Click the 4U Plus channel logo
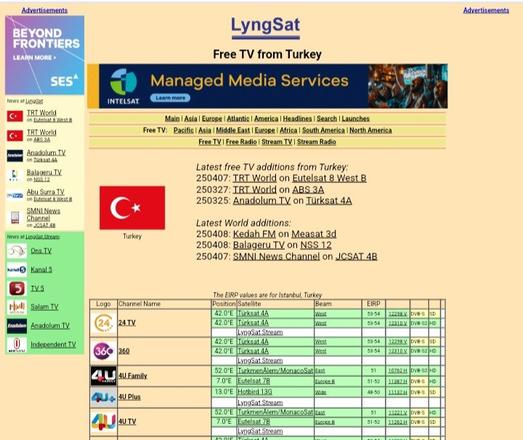This screenshot has height=440, width=523. 103,397
